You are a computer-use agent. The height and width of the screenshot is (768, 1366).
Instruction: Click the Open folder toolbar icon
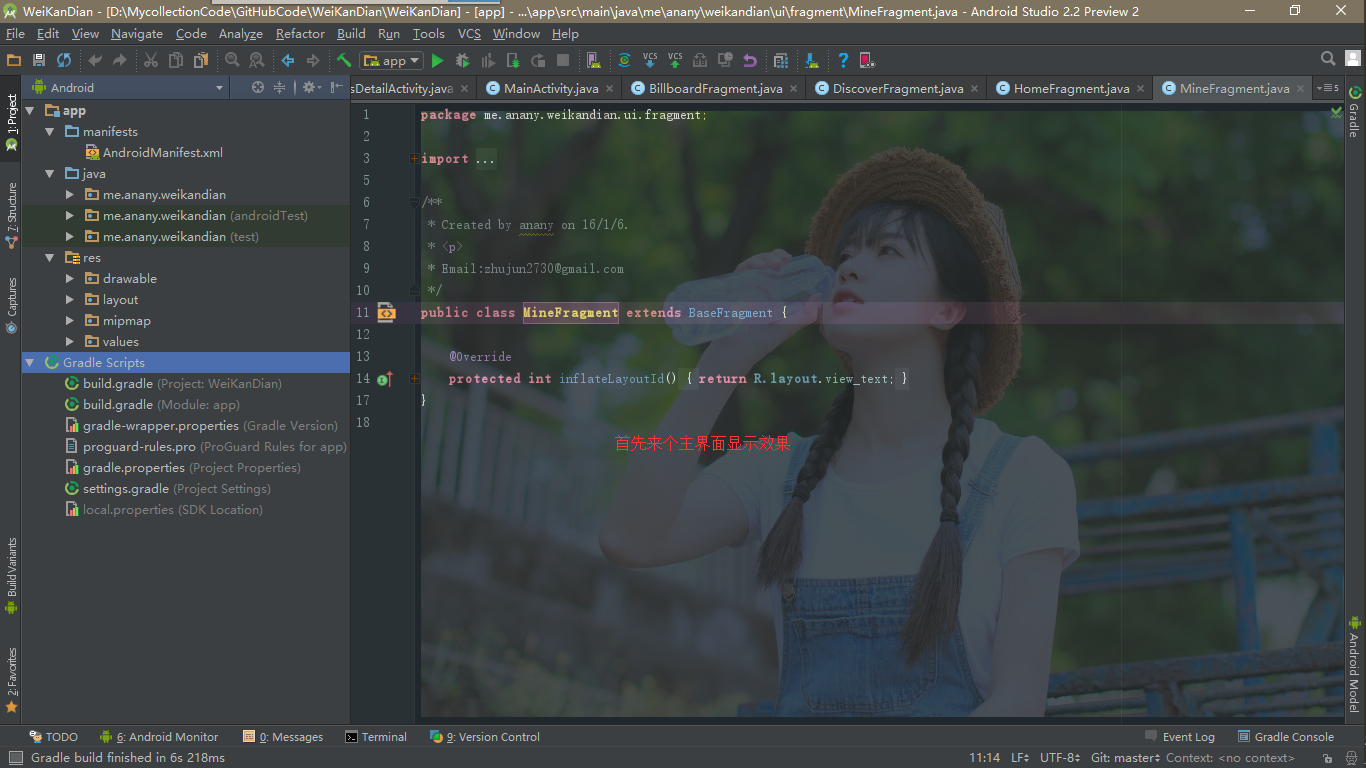[x=13, y=60]
